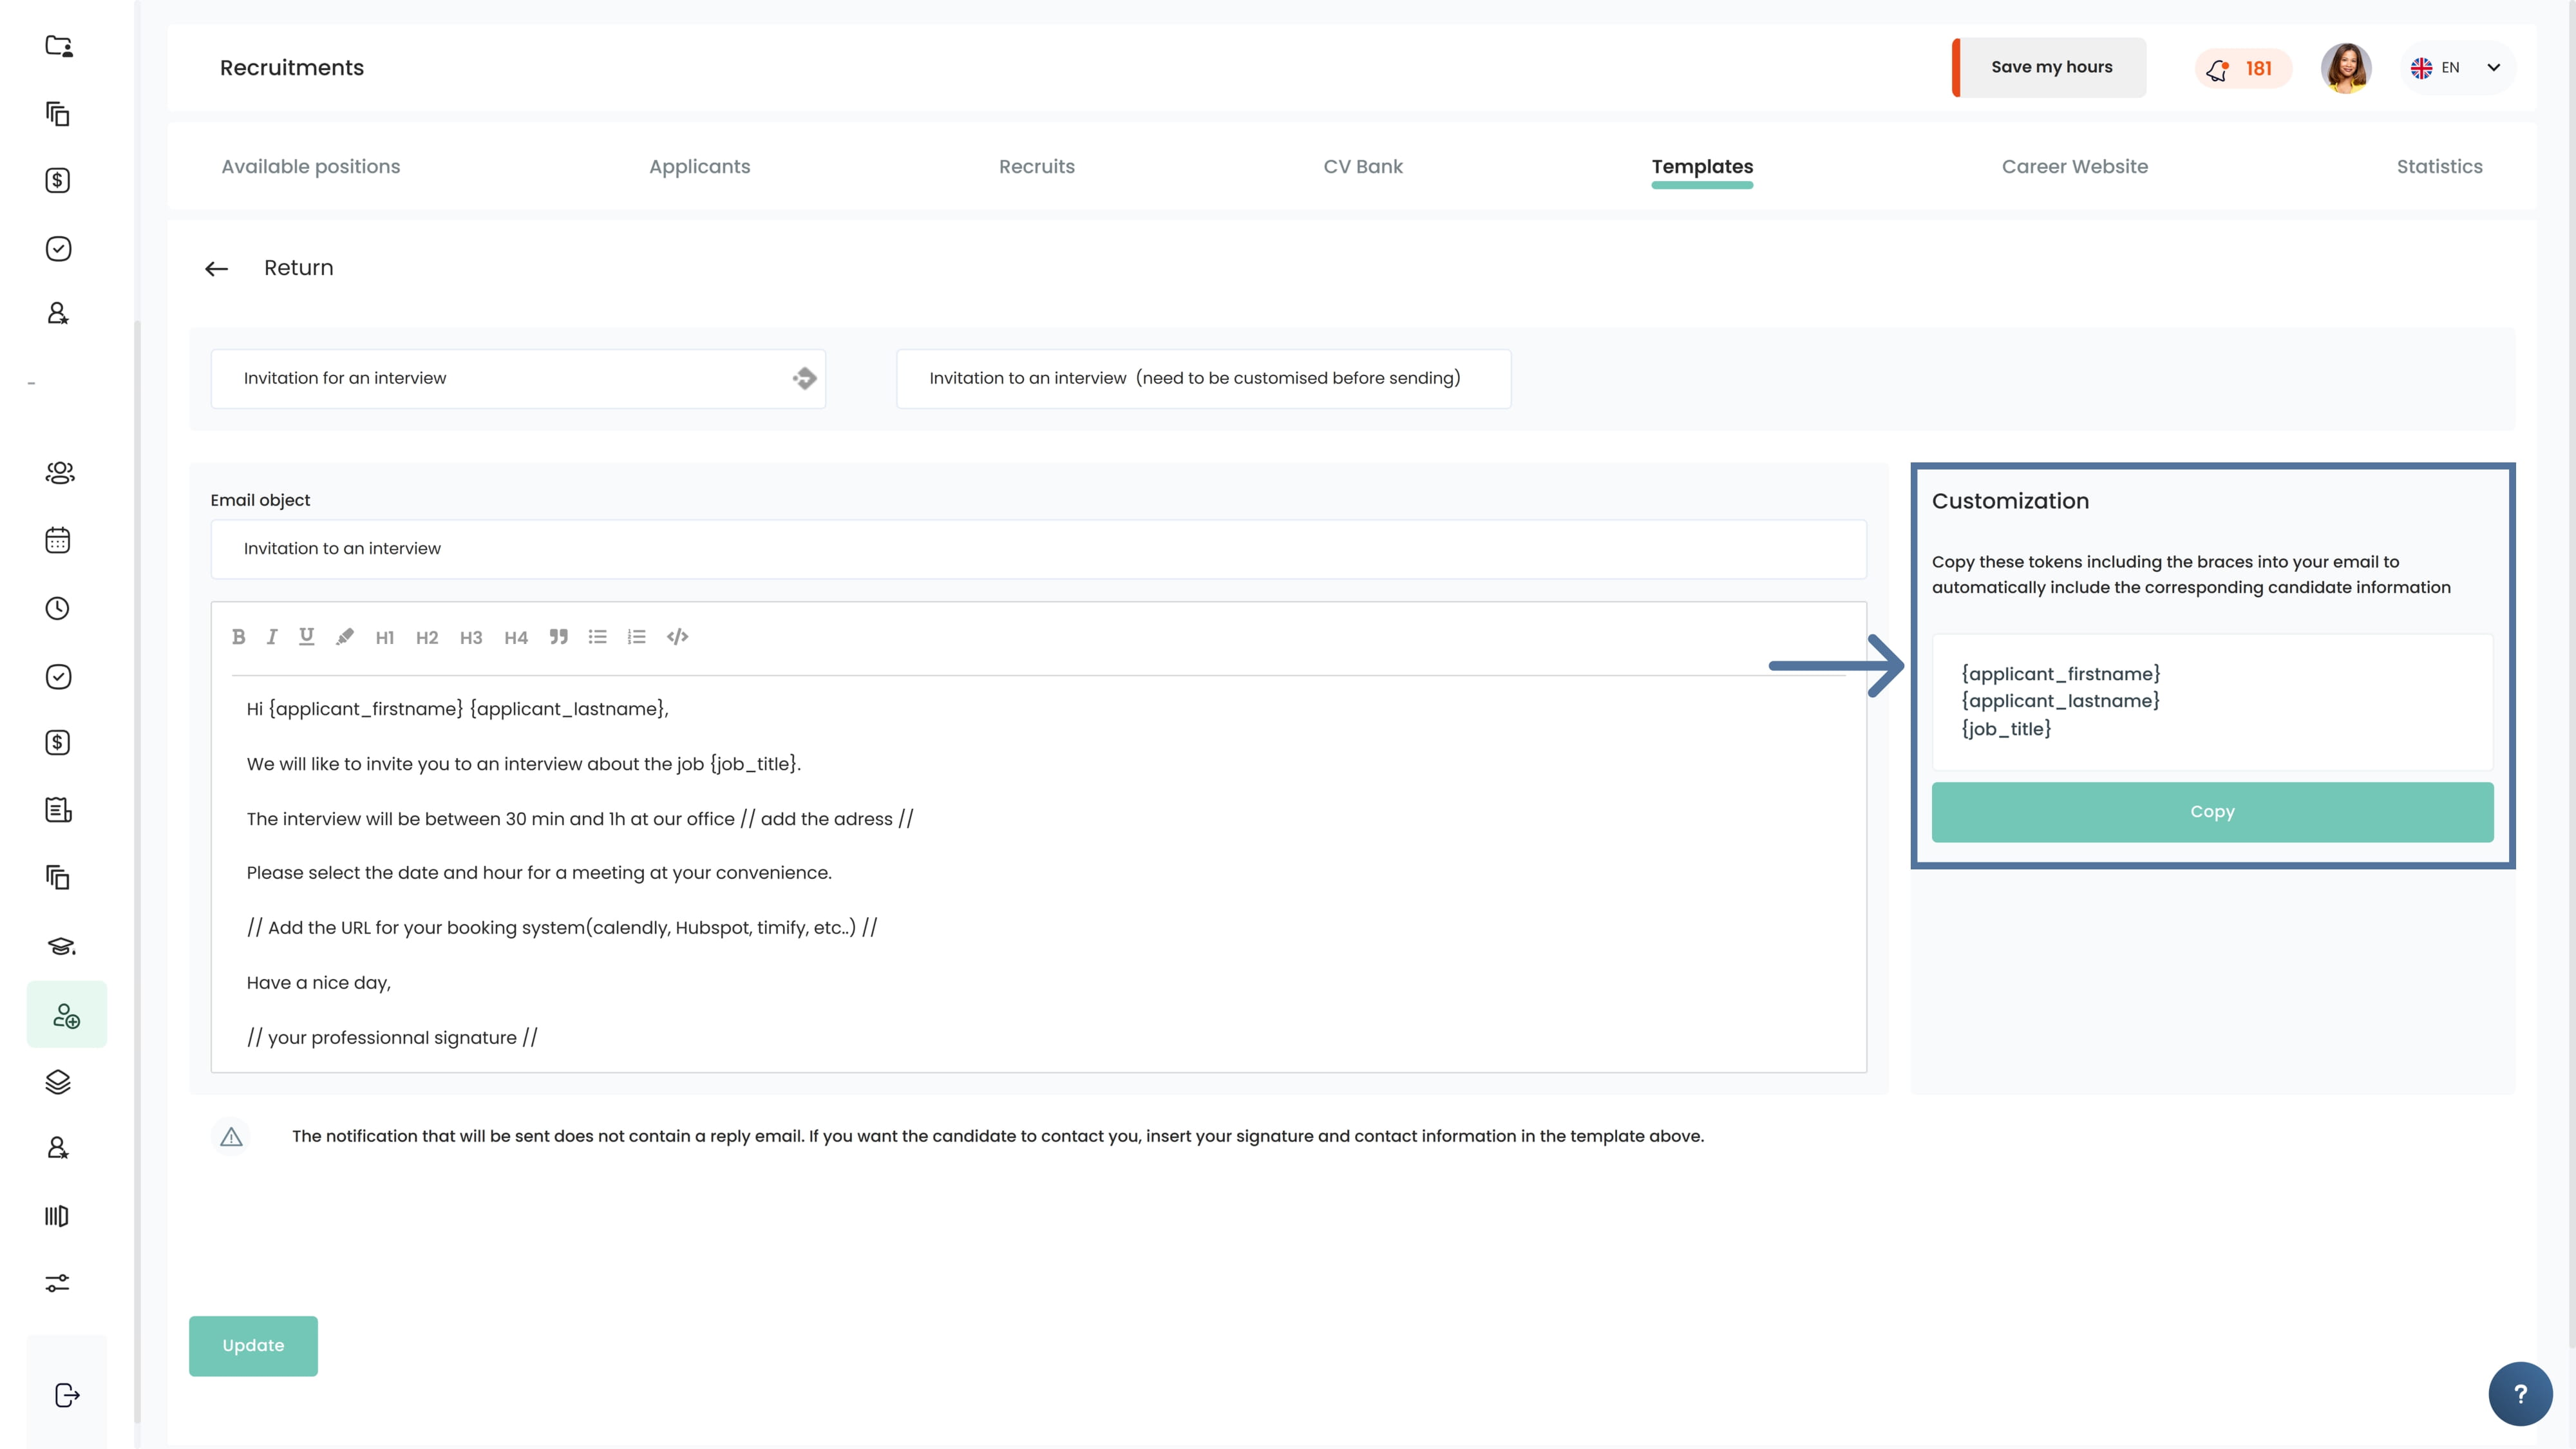
Task: Apply H4 heading style
Action: pyautogui.click(x=516, y=638)
